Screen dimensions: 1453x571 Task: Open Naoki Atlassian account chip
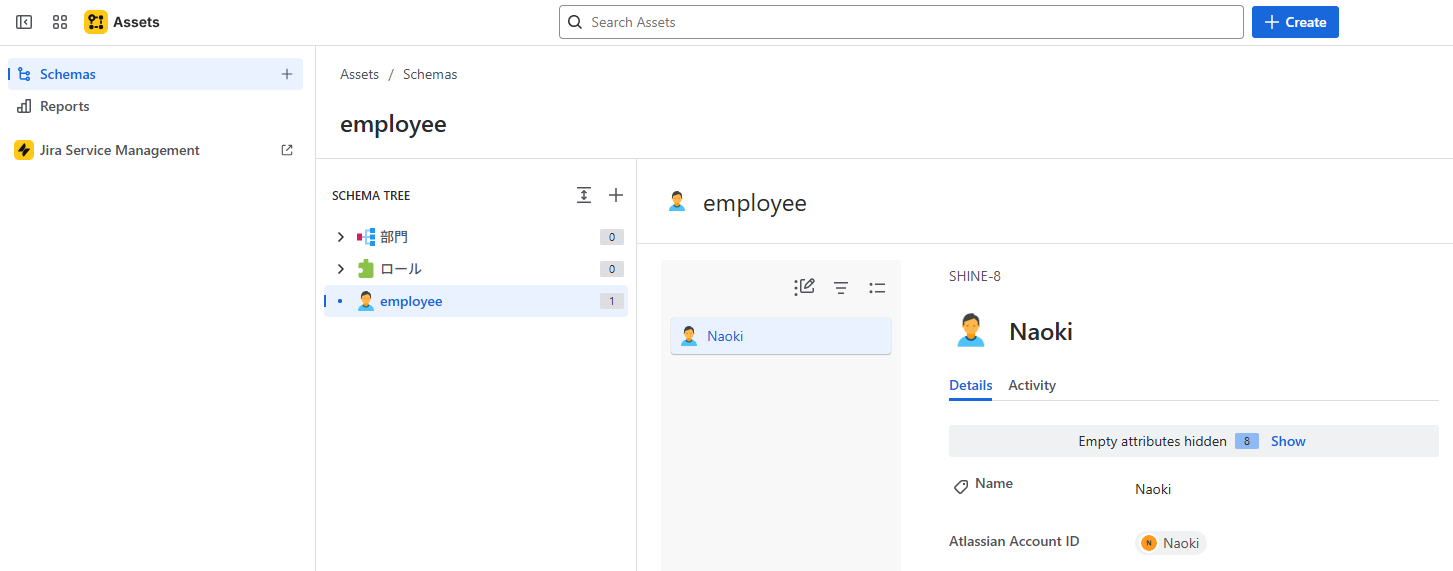(1171, 543)
